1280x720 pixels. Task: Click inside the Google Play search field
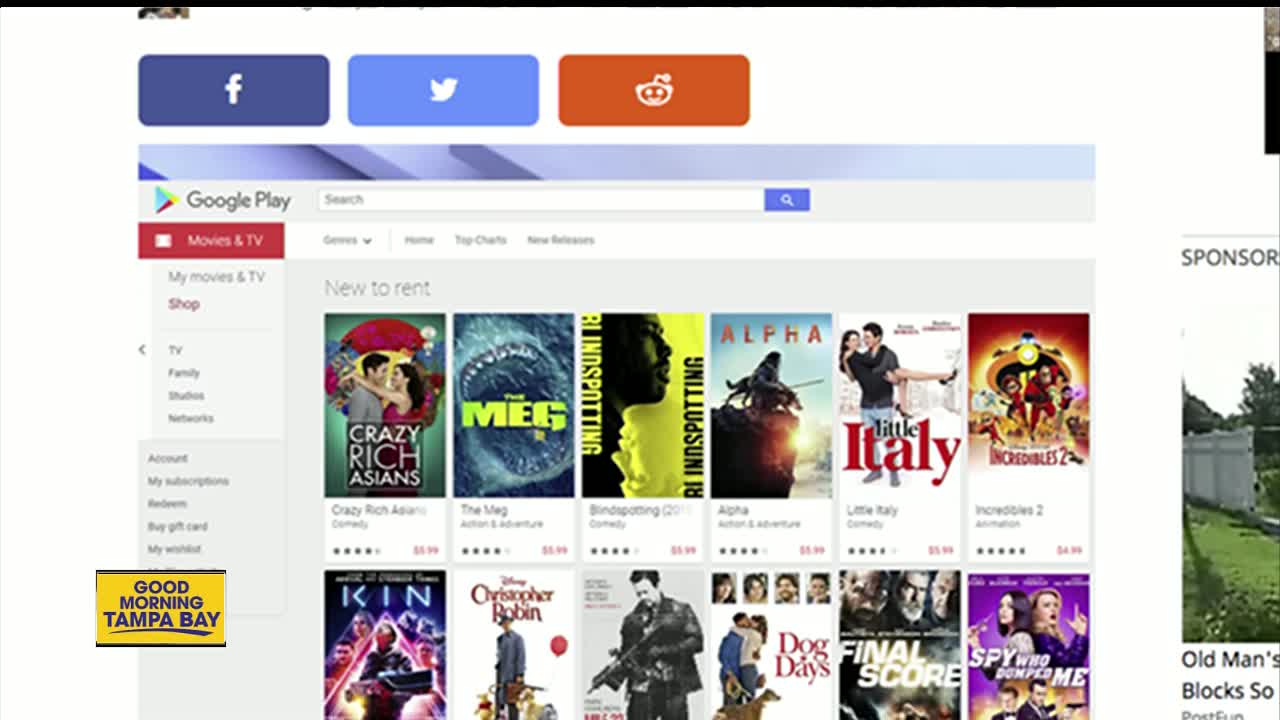click(x=541, y=200)
